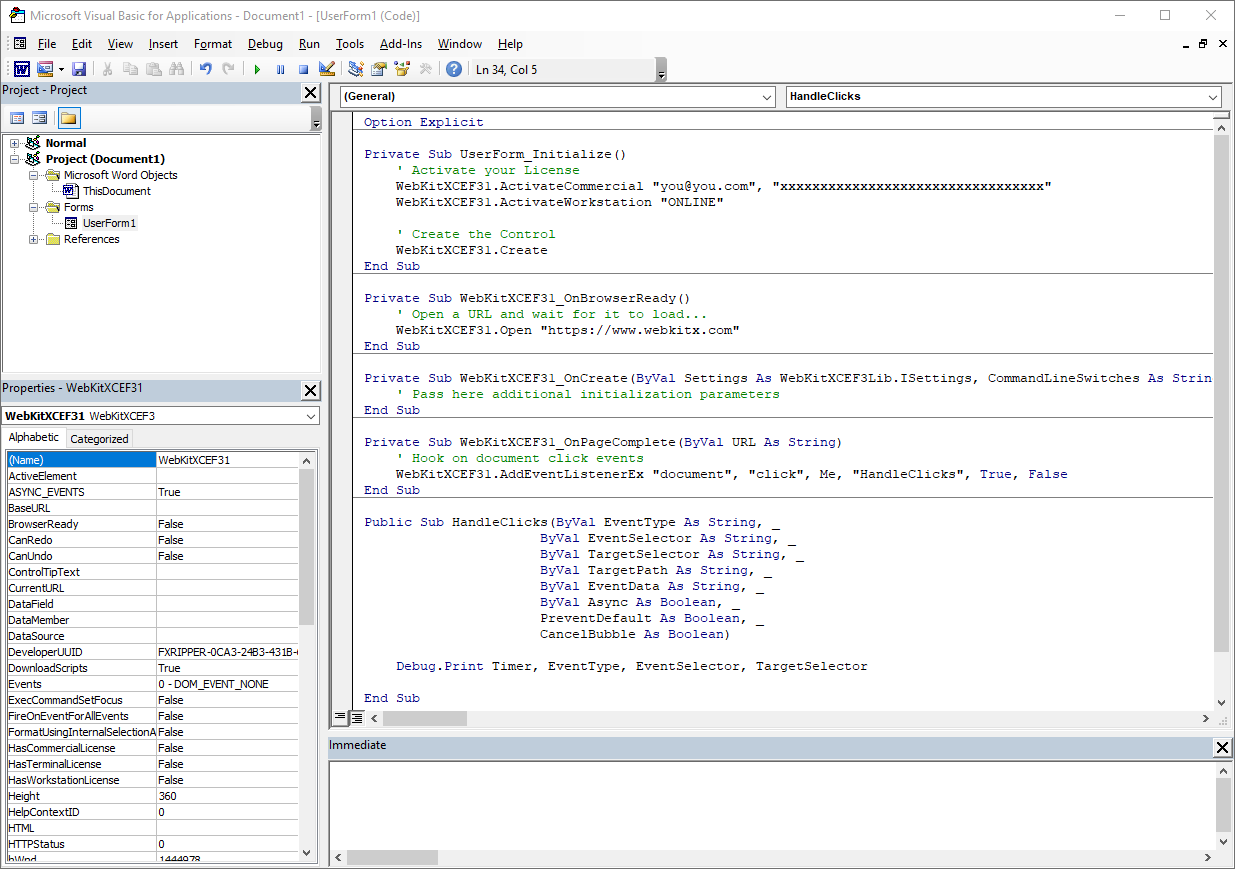Switch to Full Module View in code window
1235x869 pixels.
click(356, 717)
